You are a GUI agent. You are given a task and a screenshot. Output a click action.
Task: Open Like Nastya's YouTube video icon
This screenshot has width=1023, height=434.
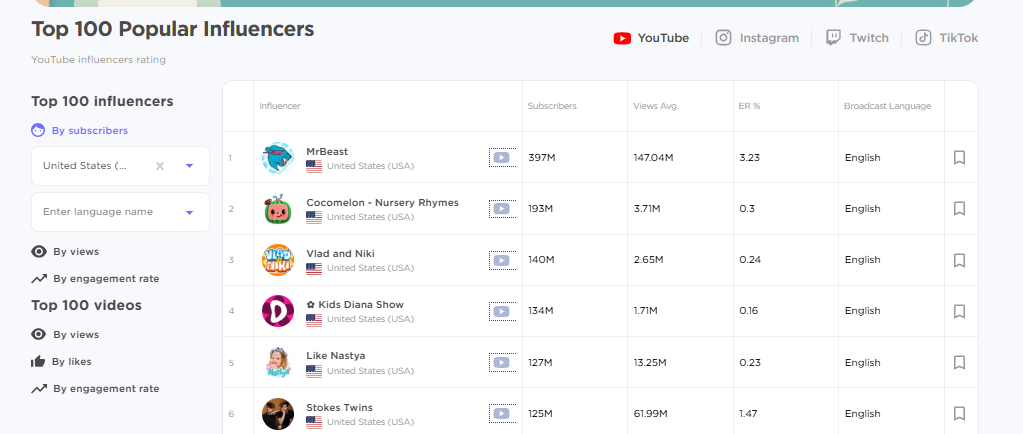[502, 362]
